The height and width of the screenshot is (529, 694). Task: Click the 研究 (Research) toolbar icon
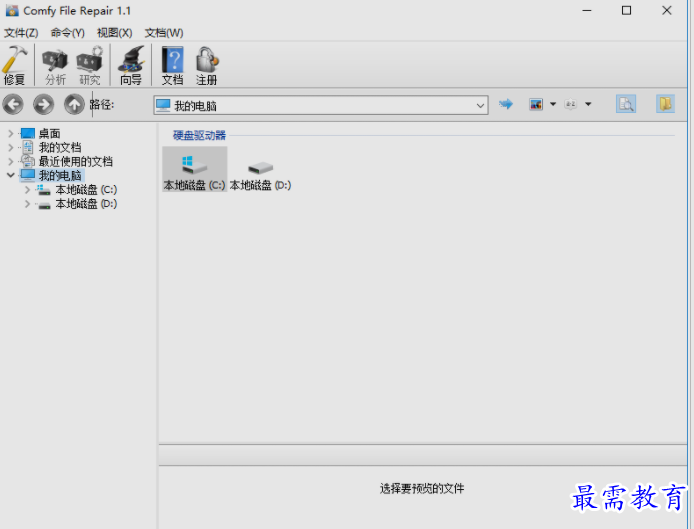pos(90,65)
